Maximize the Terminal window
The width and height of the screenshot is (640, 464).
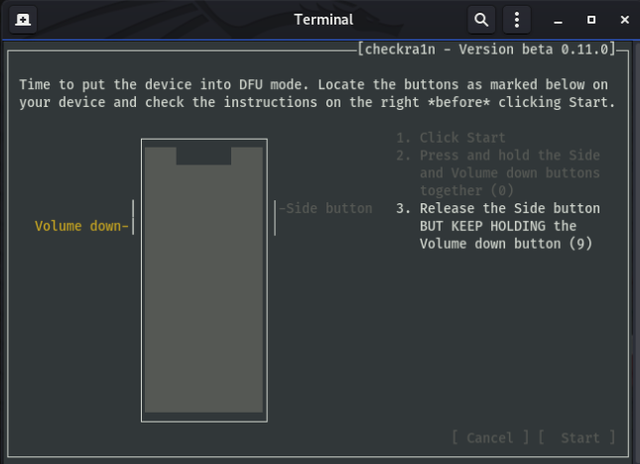591,20
